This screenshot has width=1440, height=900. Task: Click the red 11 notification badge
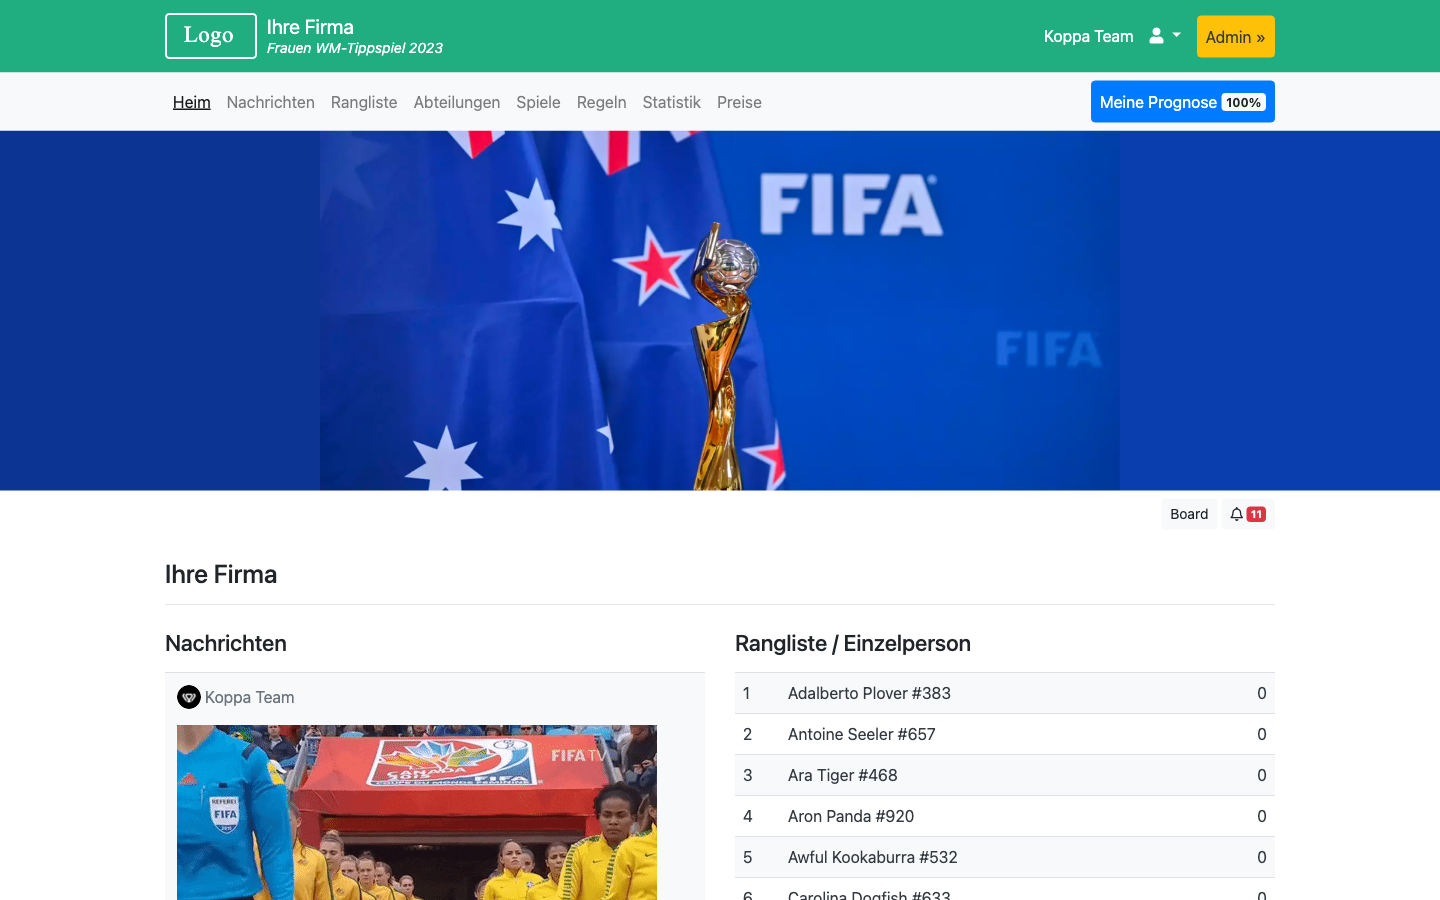pos(1256,514)
